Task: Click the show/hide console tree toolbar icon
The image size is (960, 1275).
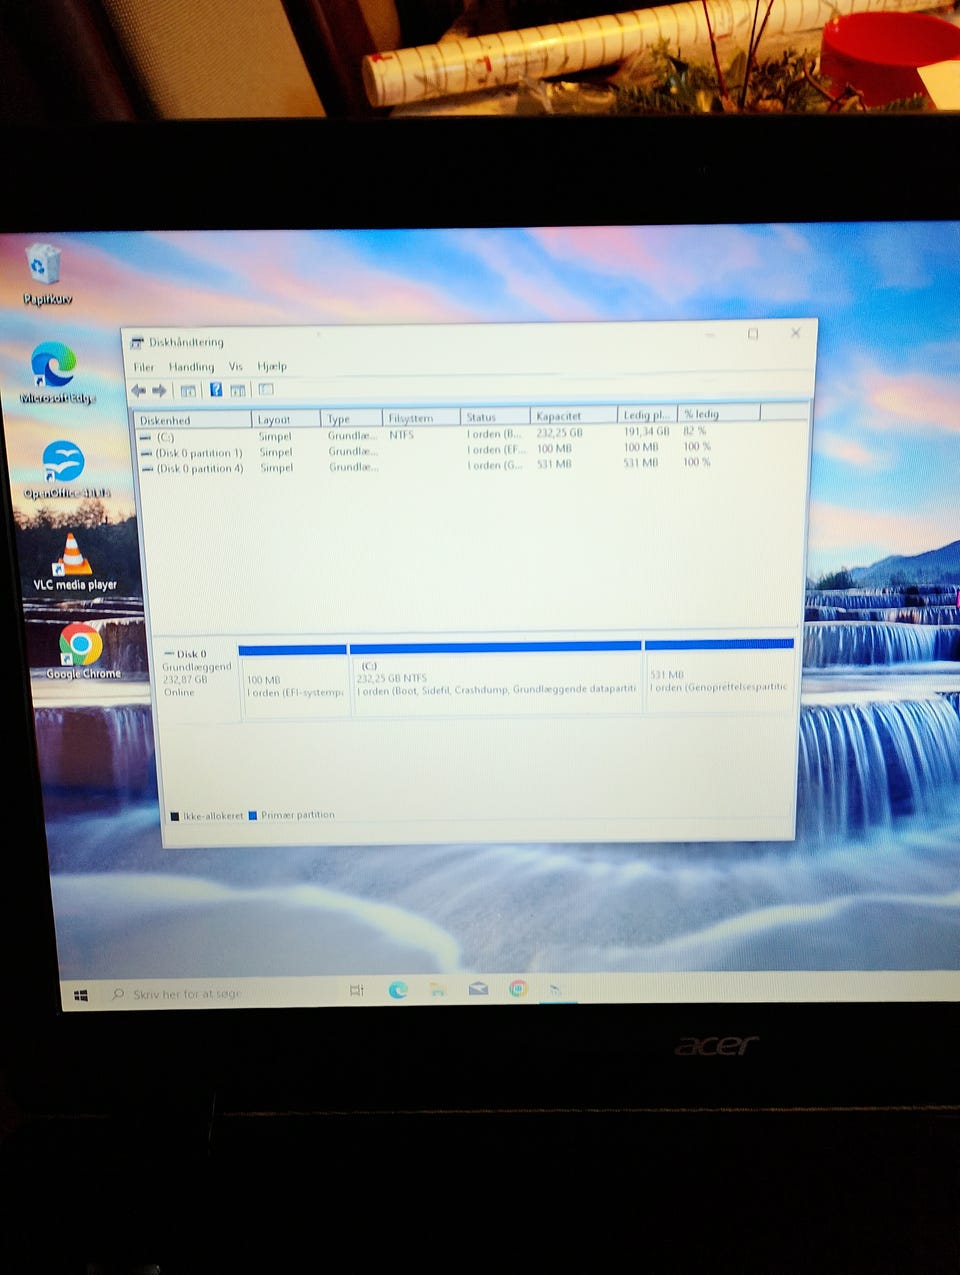Action: [188, 390]
